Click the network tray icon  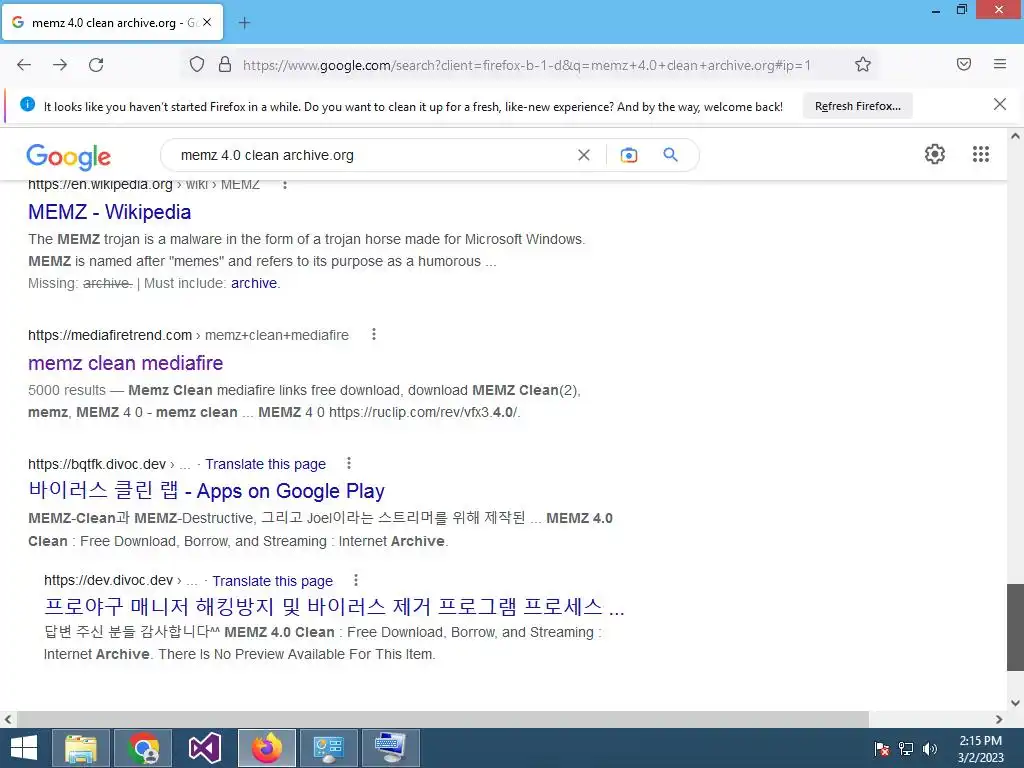click(x=906, y=749)
